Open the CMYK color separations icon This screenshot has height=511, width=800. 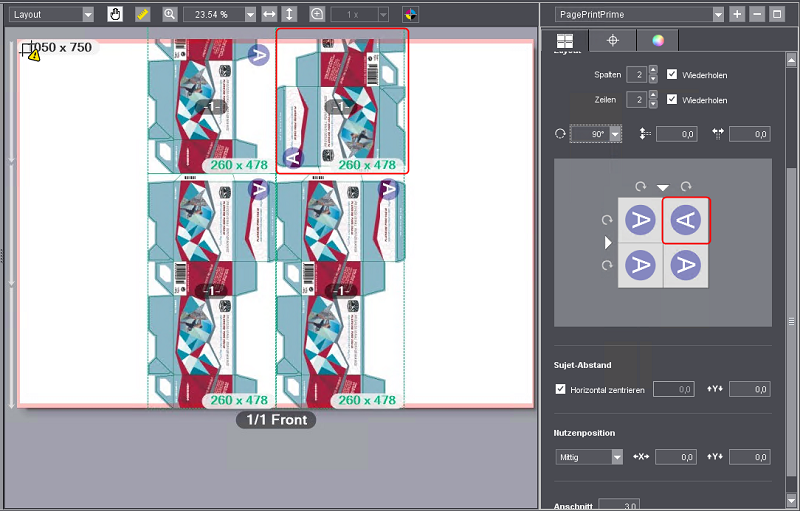410,14
